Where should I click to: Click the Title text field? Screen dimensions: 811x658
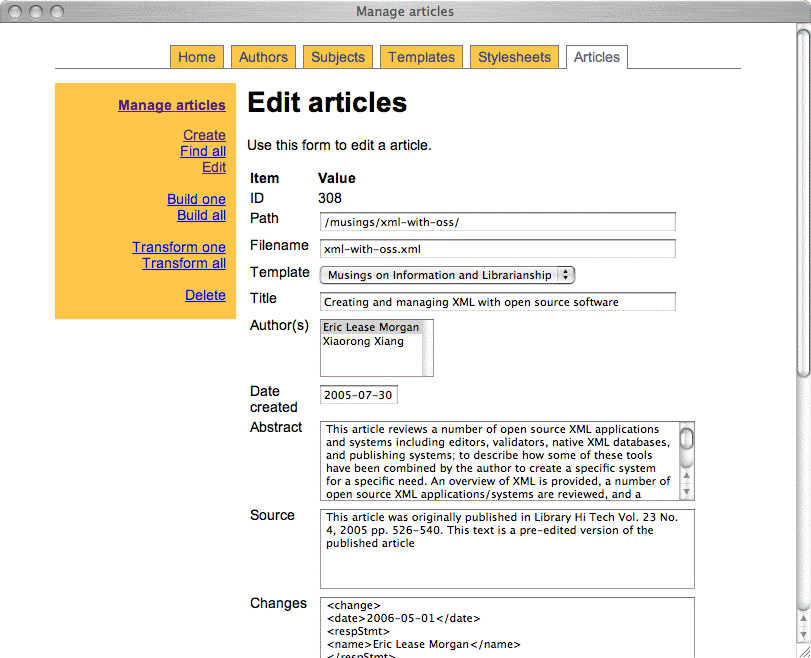pyautogui.click(x=497, y=302)
